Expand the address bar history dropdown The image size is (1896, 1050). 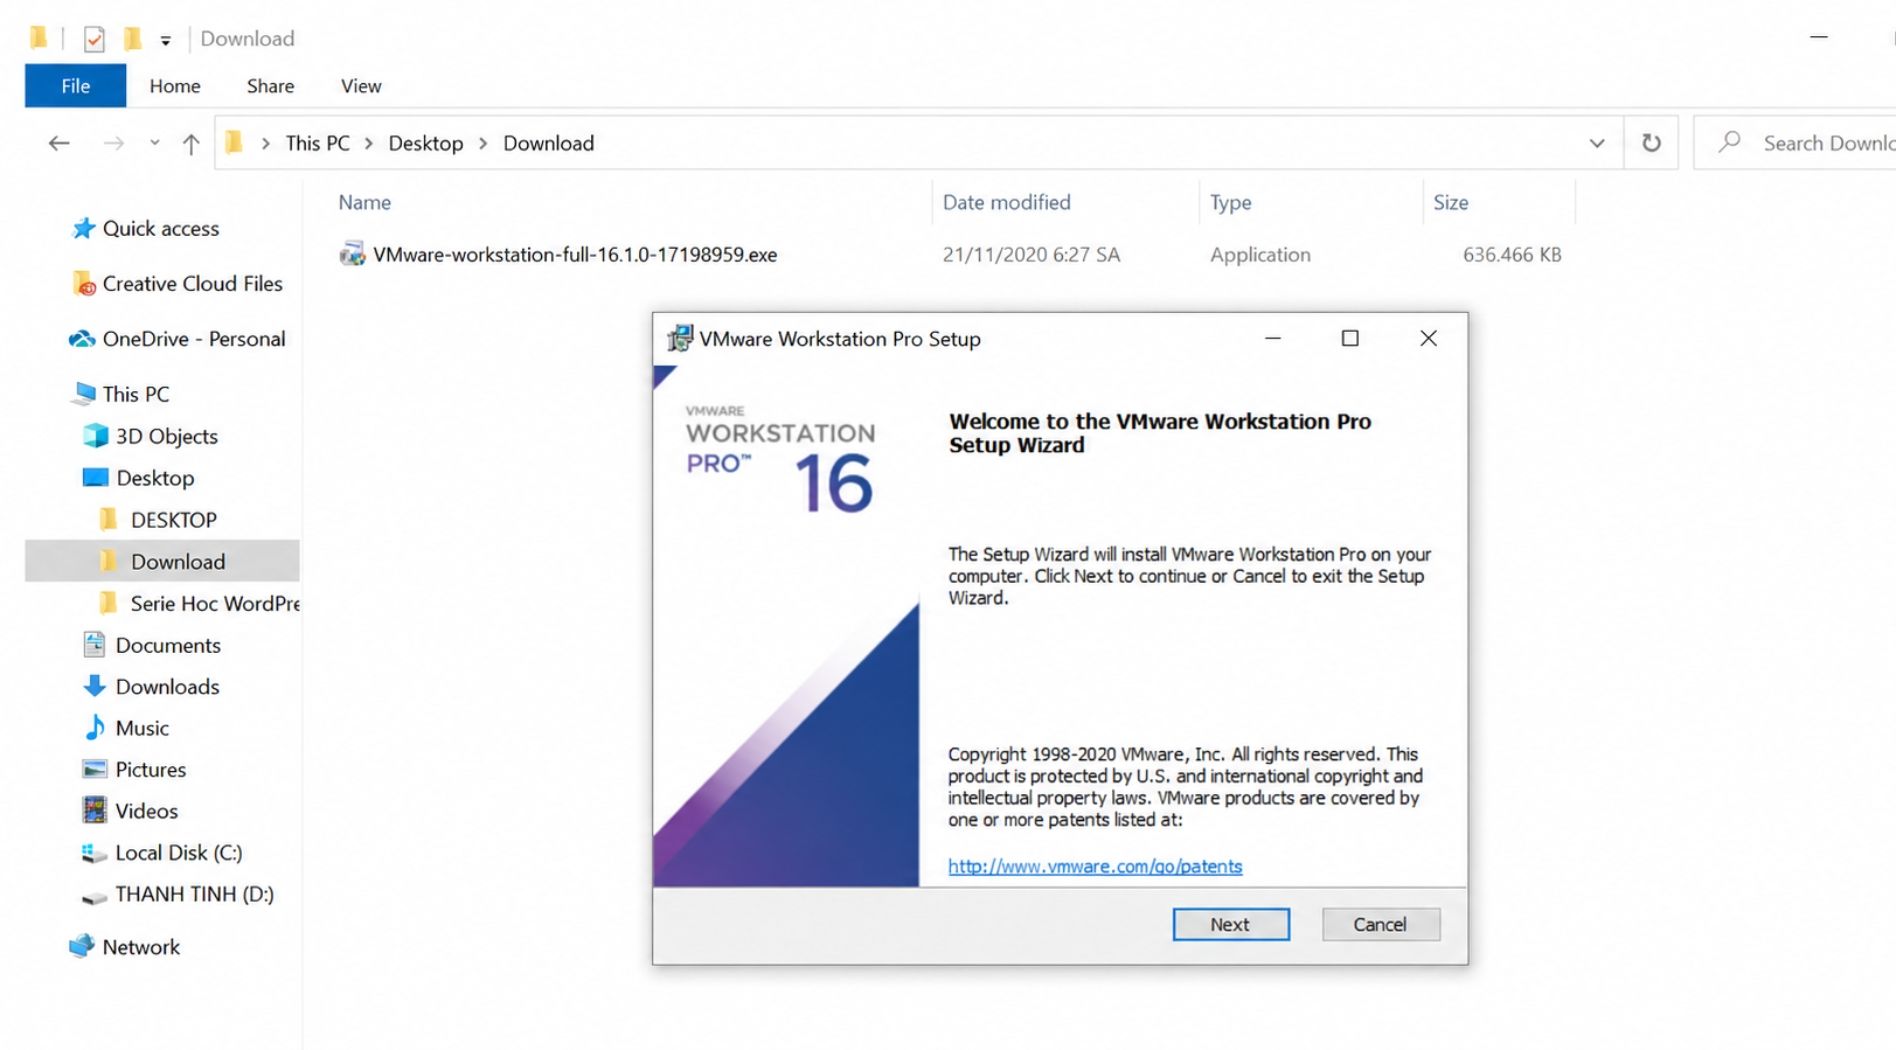[1597, 143]
